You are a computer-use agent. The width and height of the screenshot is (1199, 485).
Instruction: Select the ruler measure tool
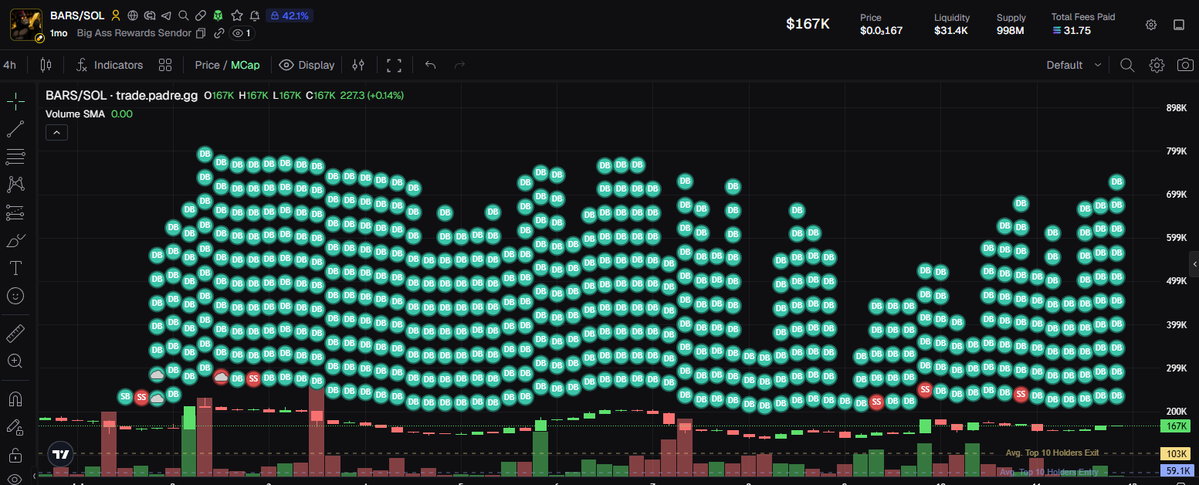(15, 334)
